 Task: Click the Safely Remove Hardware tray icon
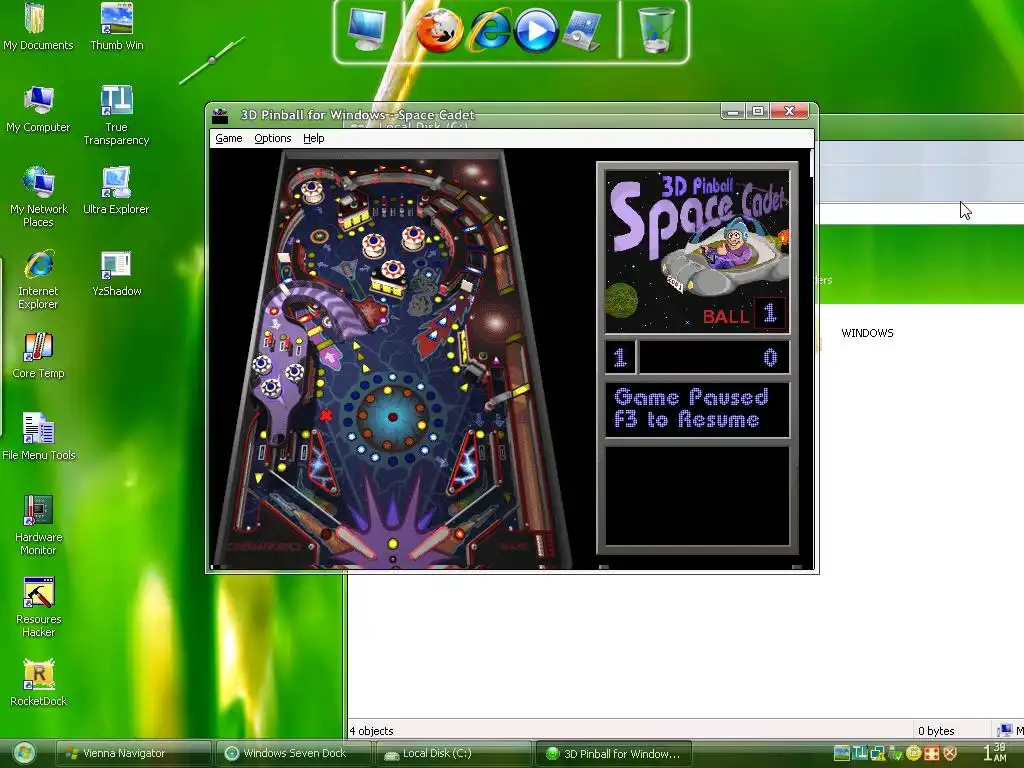point(895,754)
